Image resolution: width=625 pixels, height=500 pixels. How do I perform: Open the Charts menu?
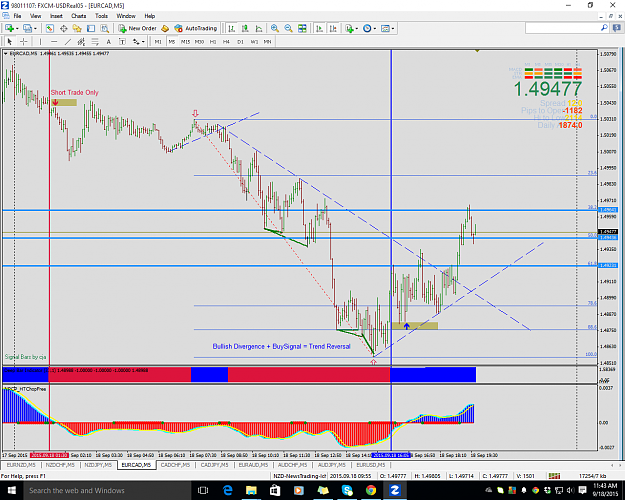click(79, 16)
